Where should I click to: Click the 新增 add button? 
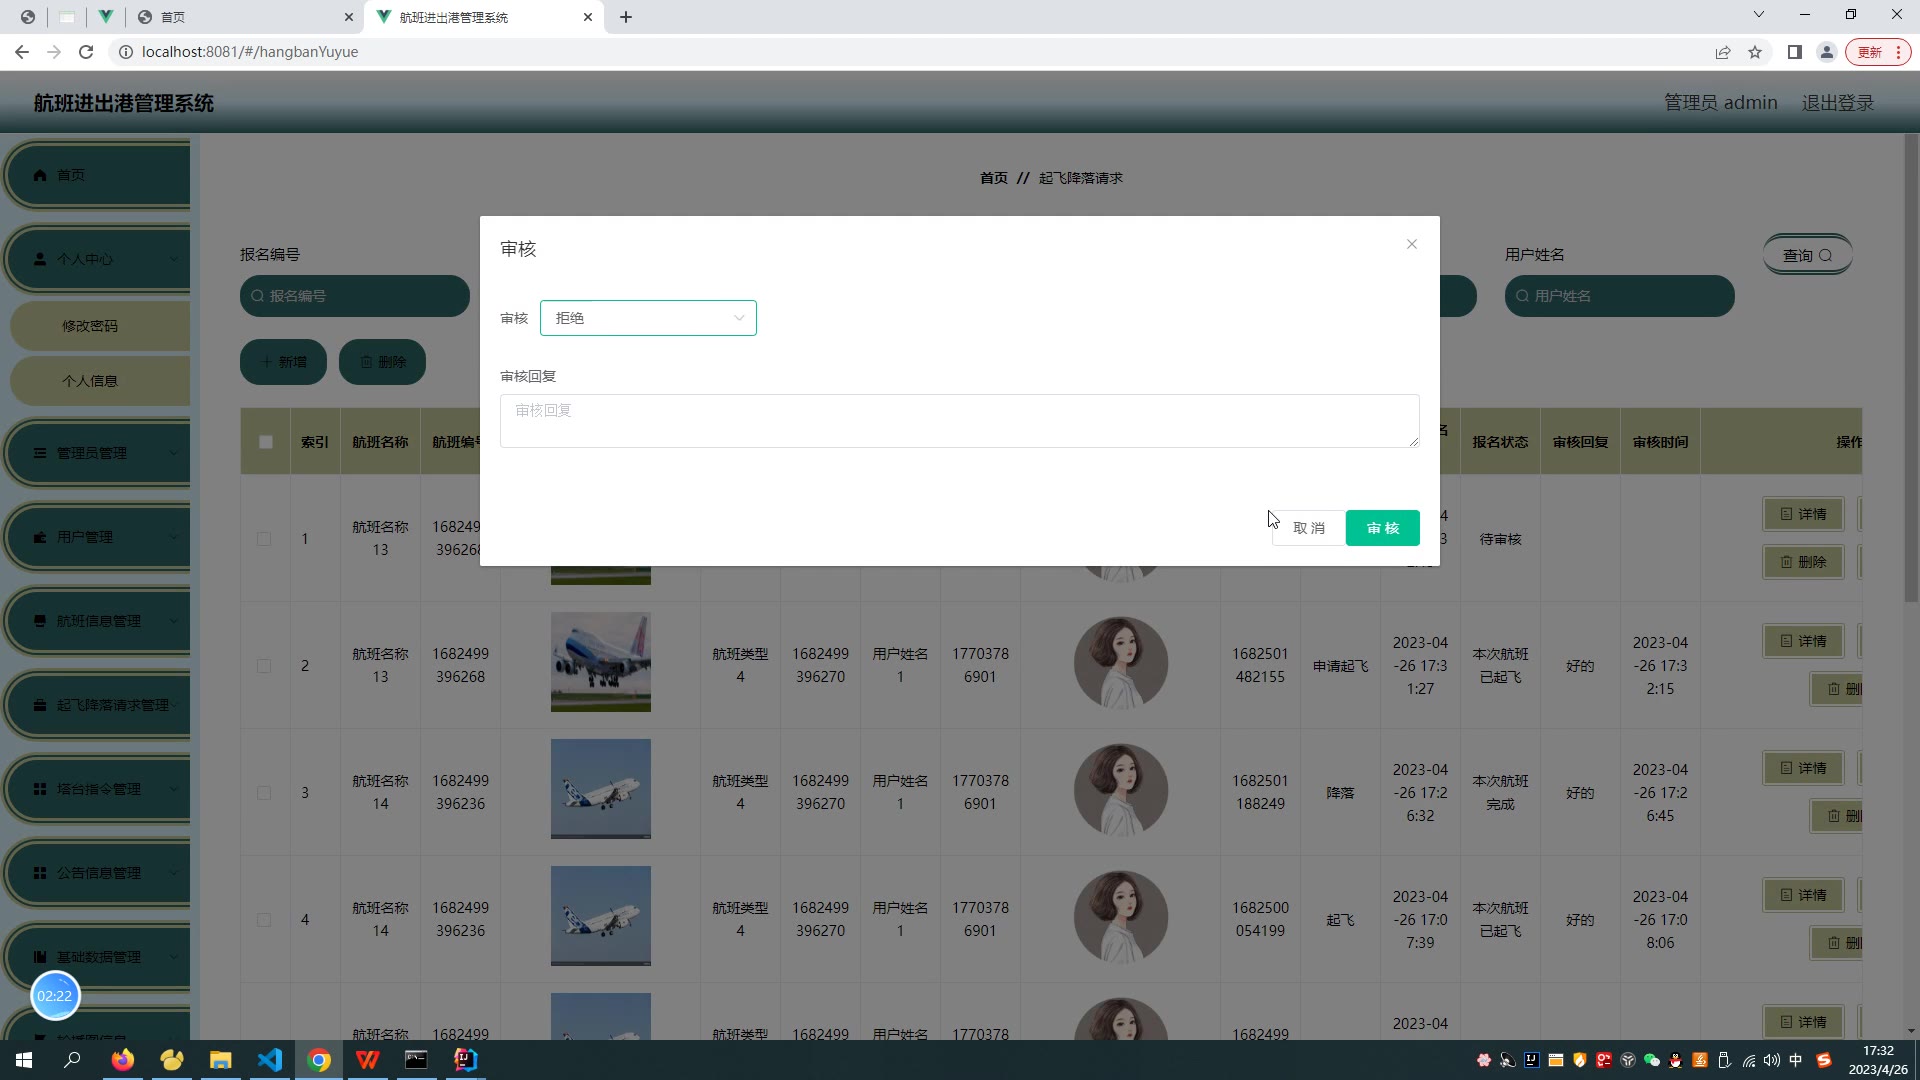(283, 362)
